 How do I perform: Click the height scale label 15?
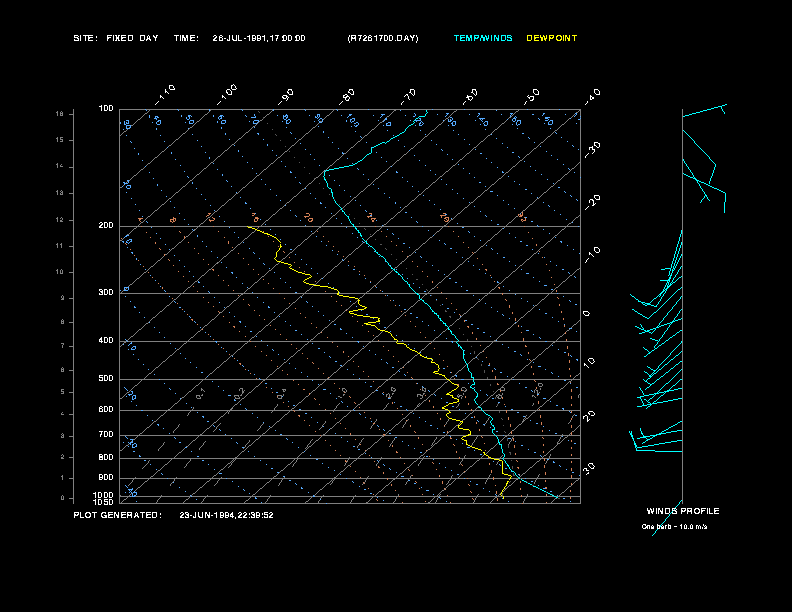tap(60, 140)
